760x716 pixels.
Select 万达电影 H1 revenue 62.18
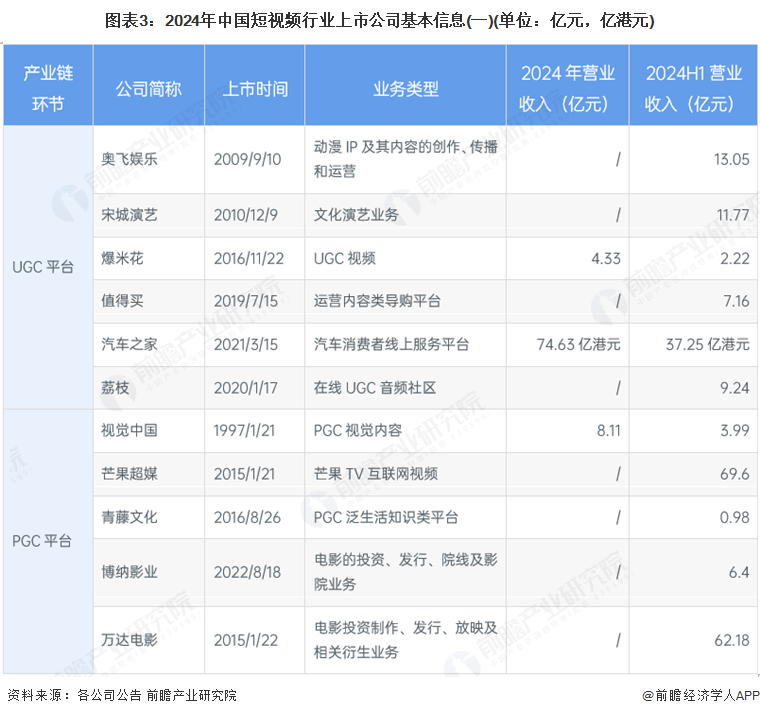tap(732, 640)
